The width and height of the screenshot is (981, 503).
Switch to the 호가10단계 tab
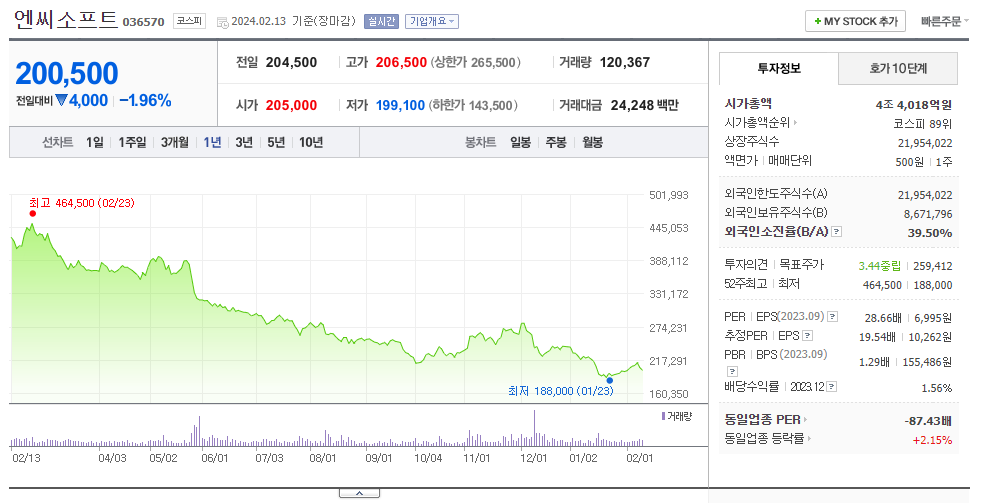[x=898, y=68]
